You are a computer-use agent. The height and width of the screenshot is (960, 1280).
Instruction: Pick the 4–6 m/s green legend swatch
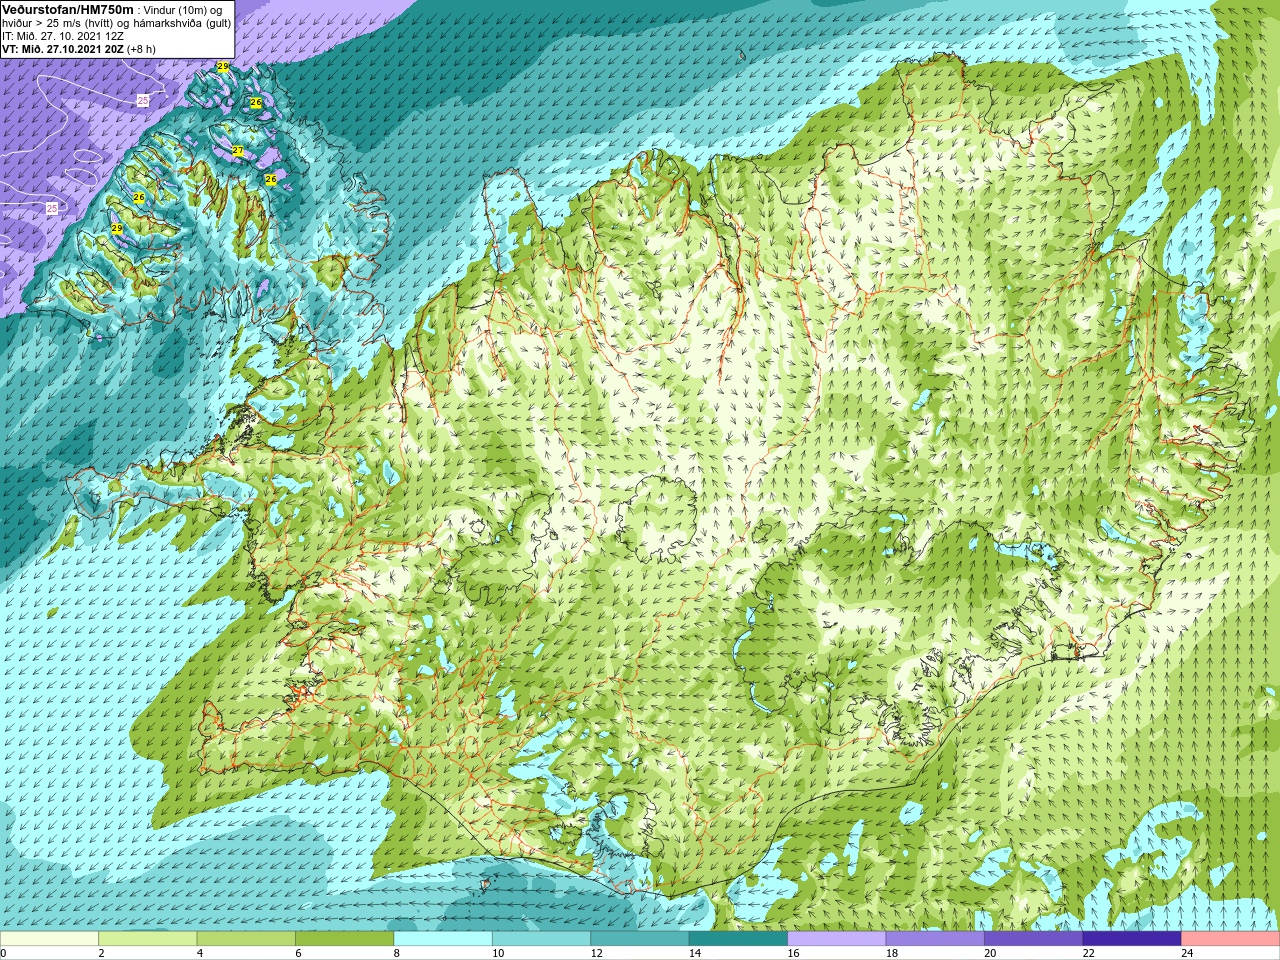(246, 939)
